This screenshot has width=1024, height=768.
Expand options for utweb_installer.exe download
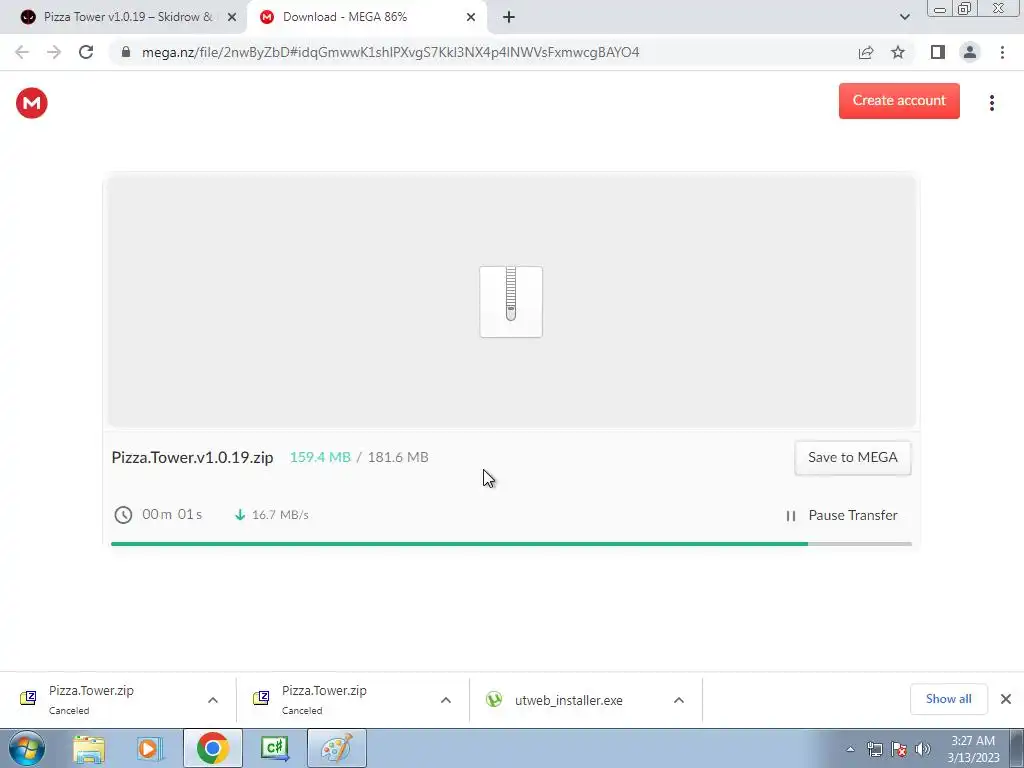[679, 700]
